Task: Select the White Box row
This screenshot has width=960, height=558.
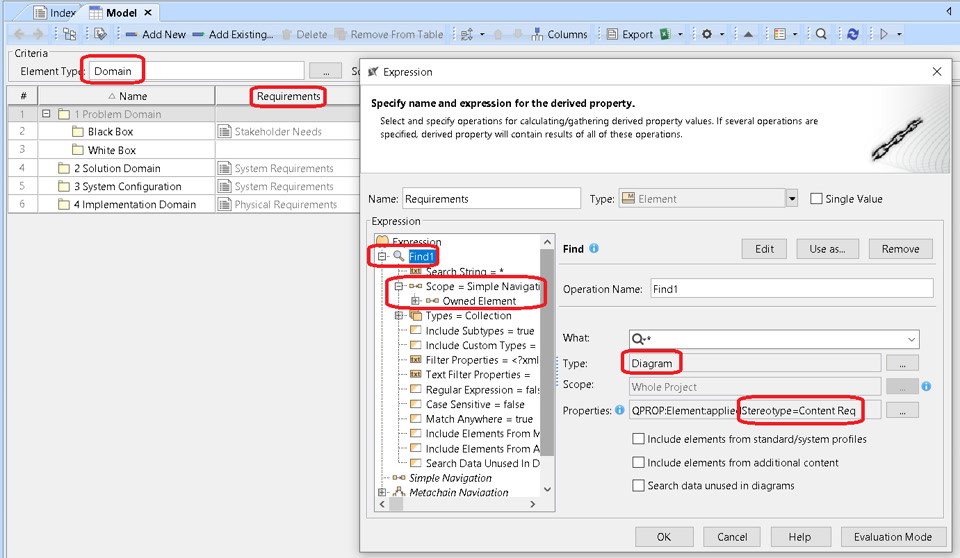Action: click(111, 150)
